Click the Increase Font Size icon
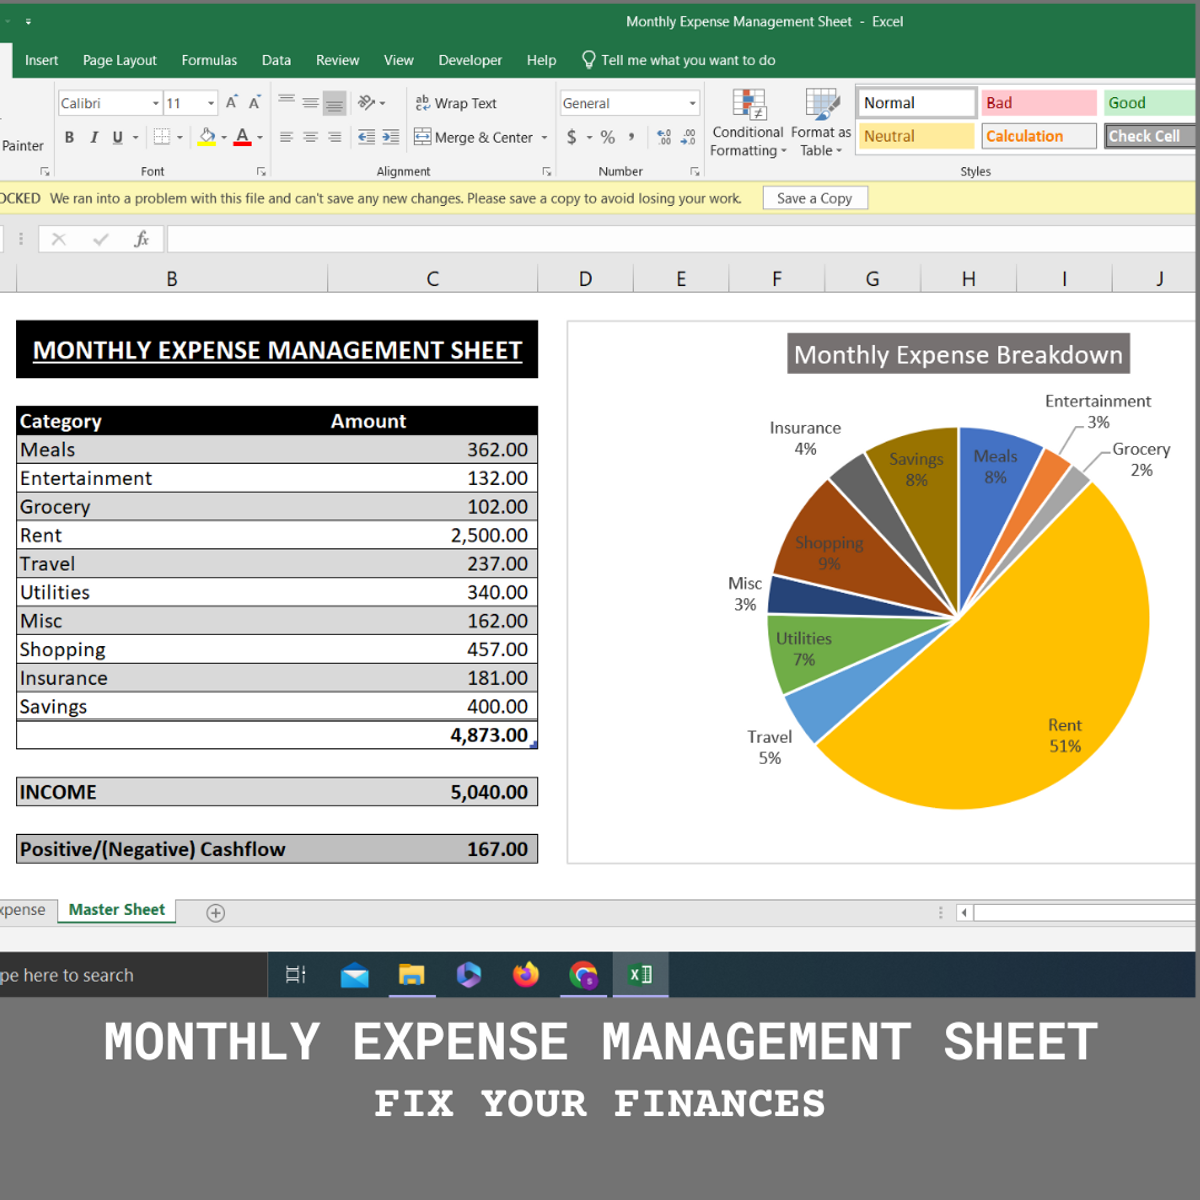1200x1200 pixels. [231, 103]
